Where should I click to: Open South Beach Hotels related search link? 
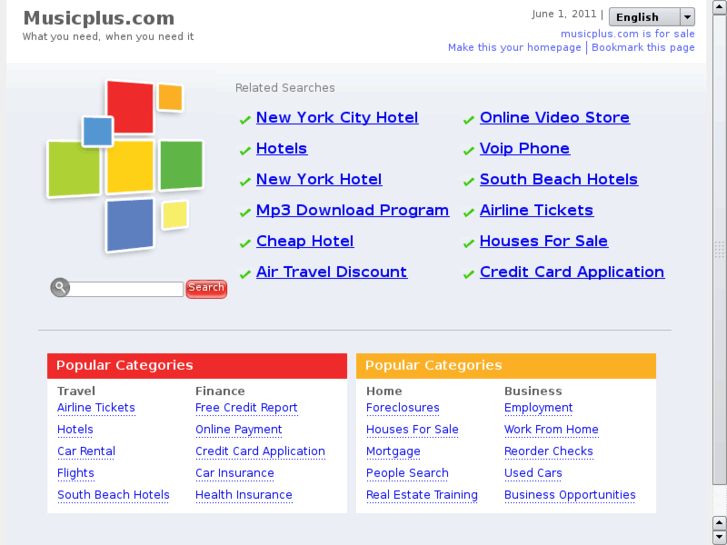[559, 179]
